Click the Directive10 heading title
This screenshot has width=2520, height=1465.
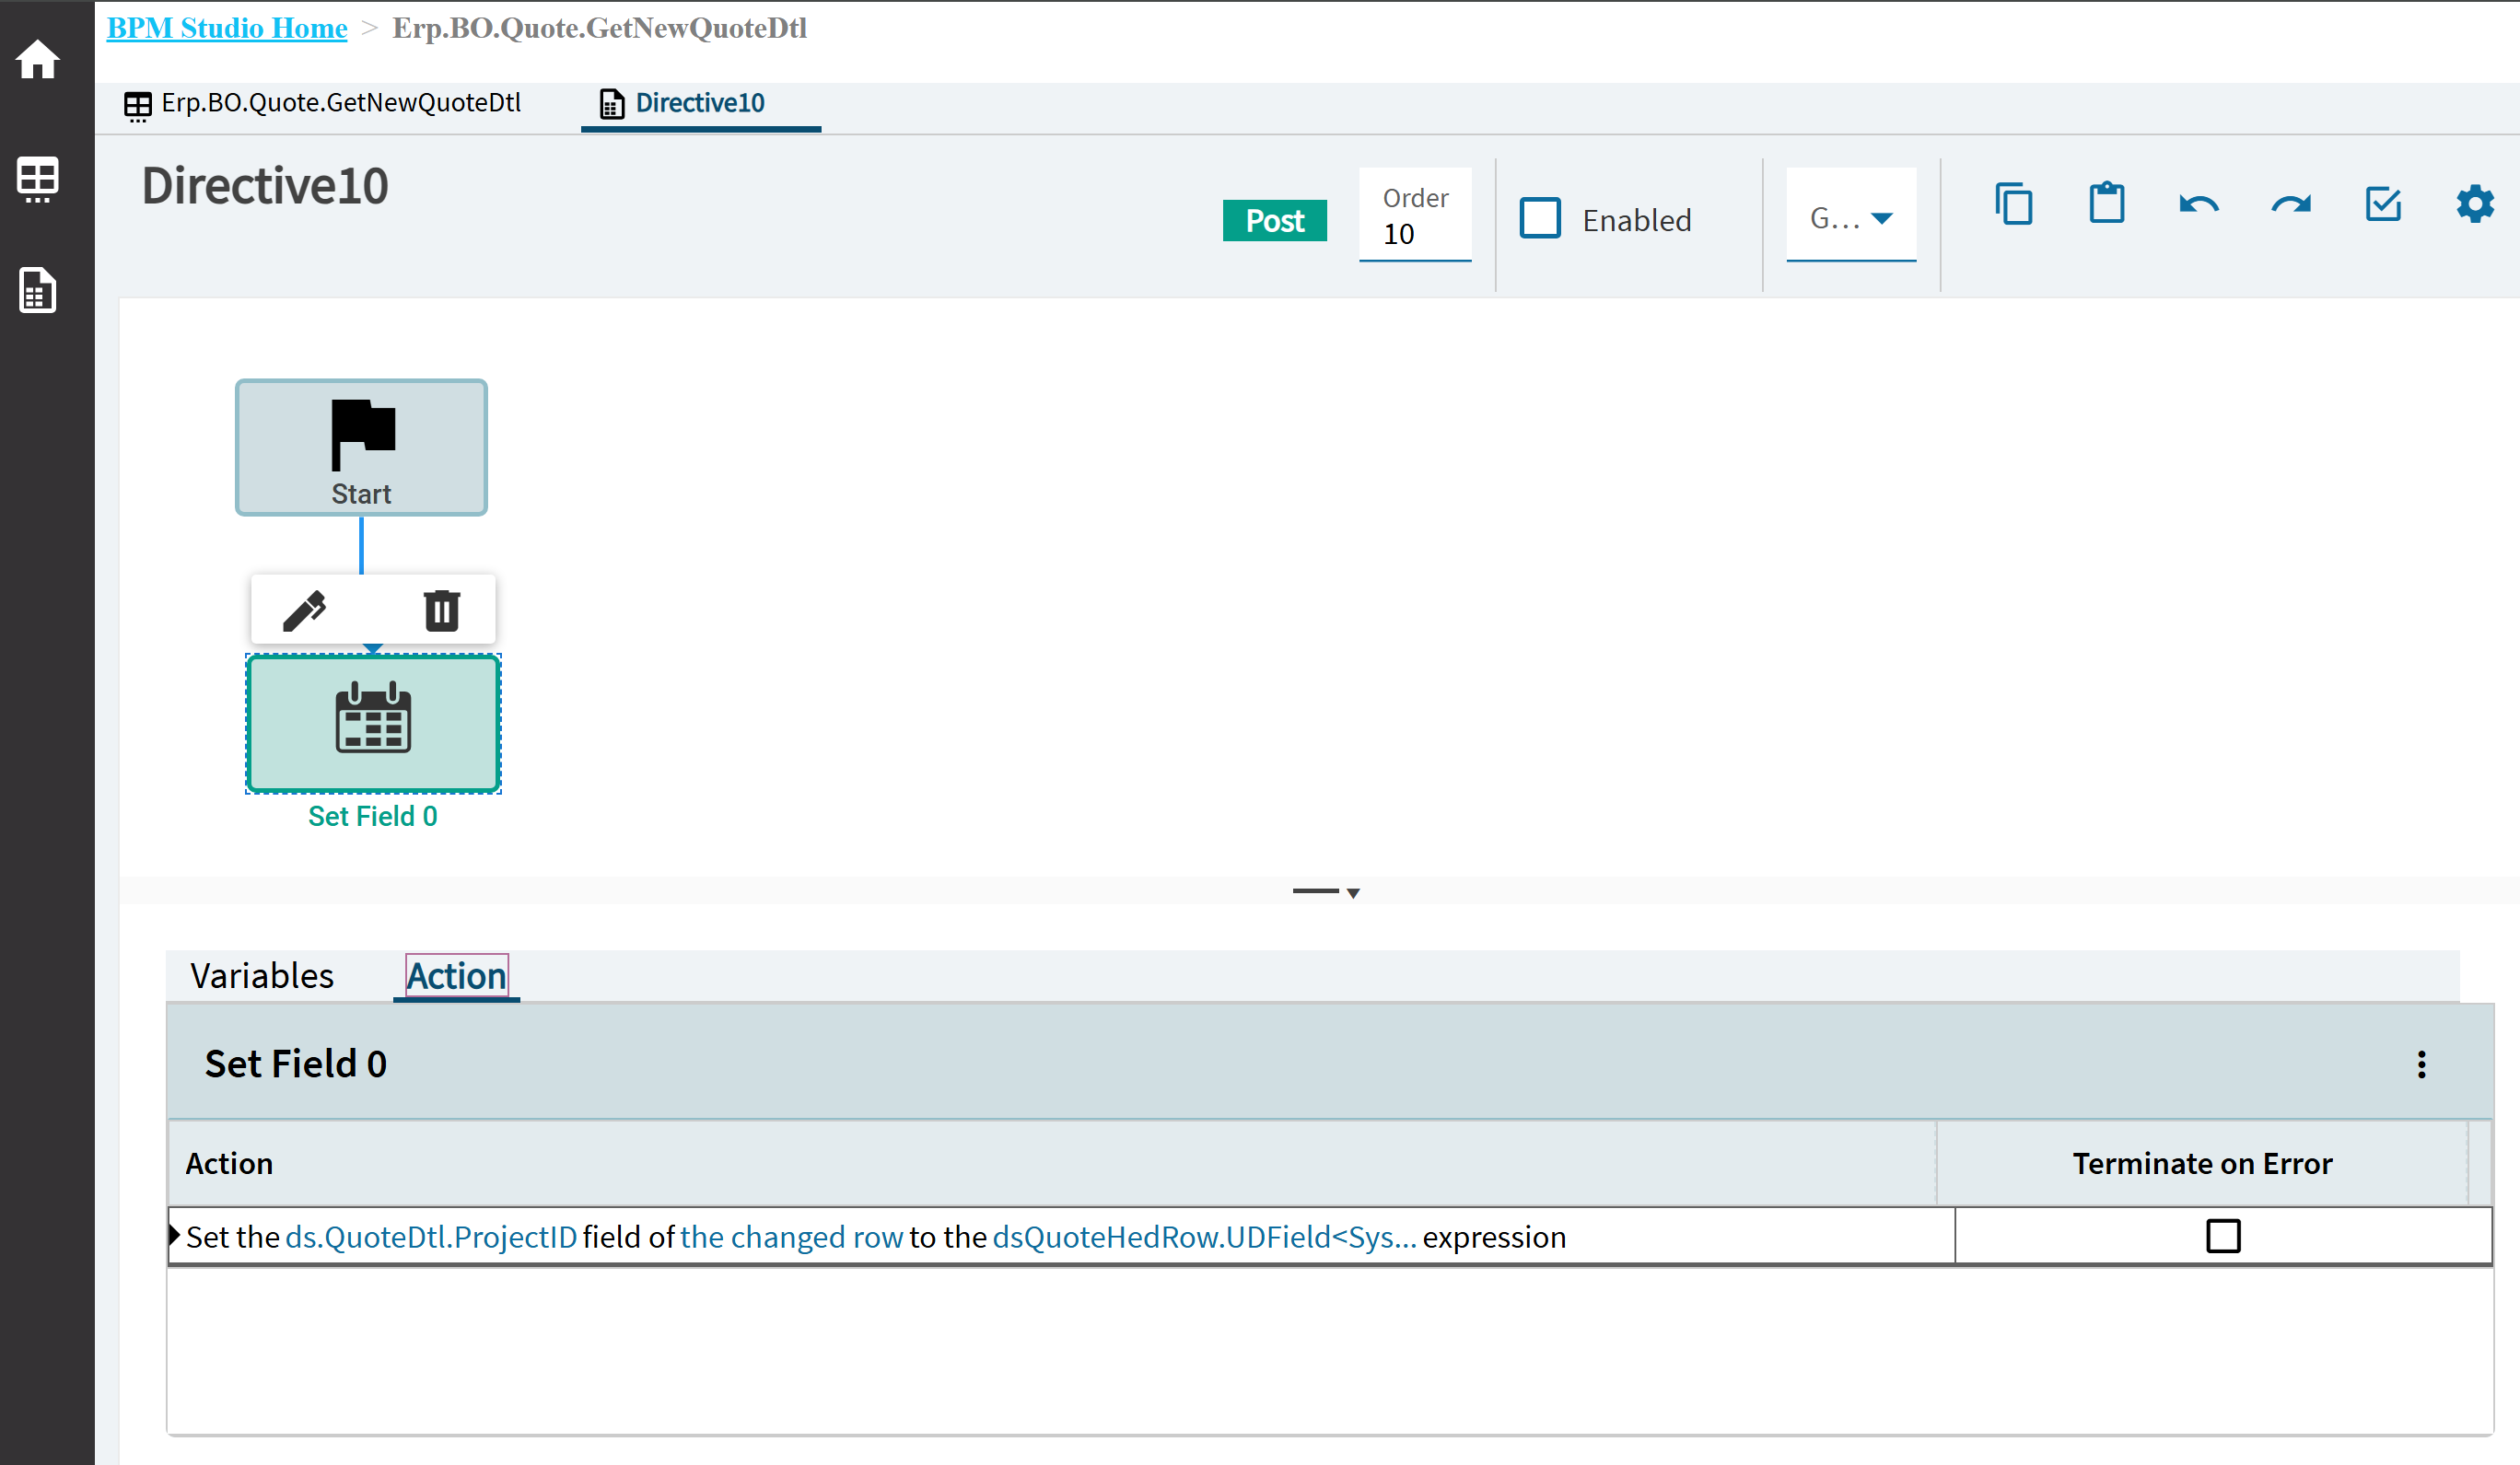pyautogui.click(x=265, y=186)
